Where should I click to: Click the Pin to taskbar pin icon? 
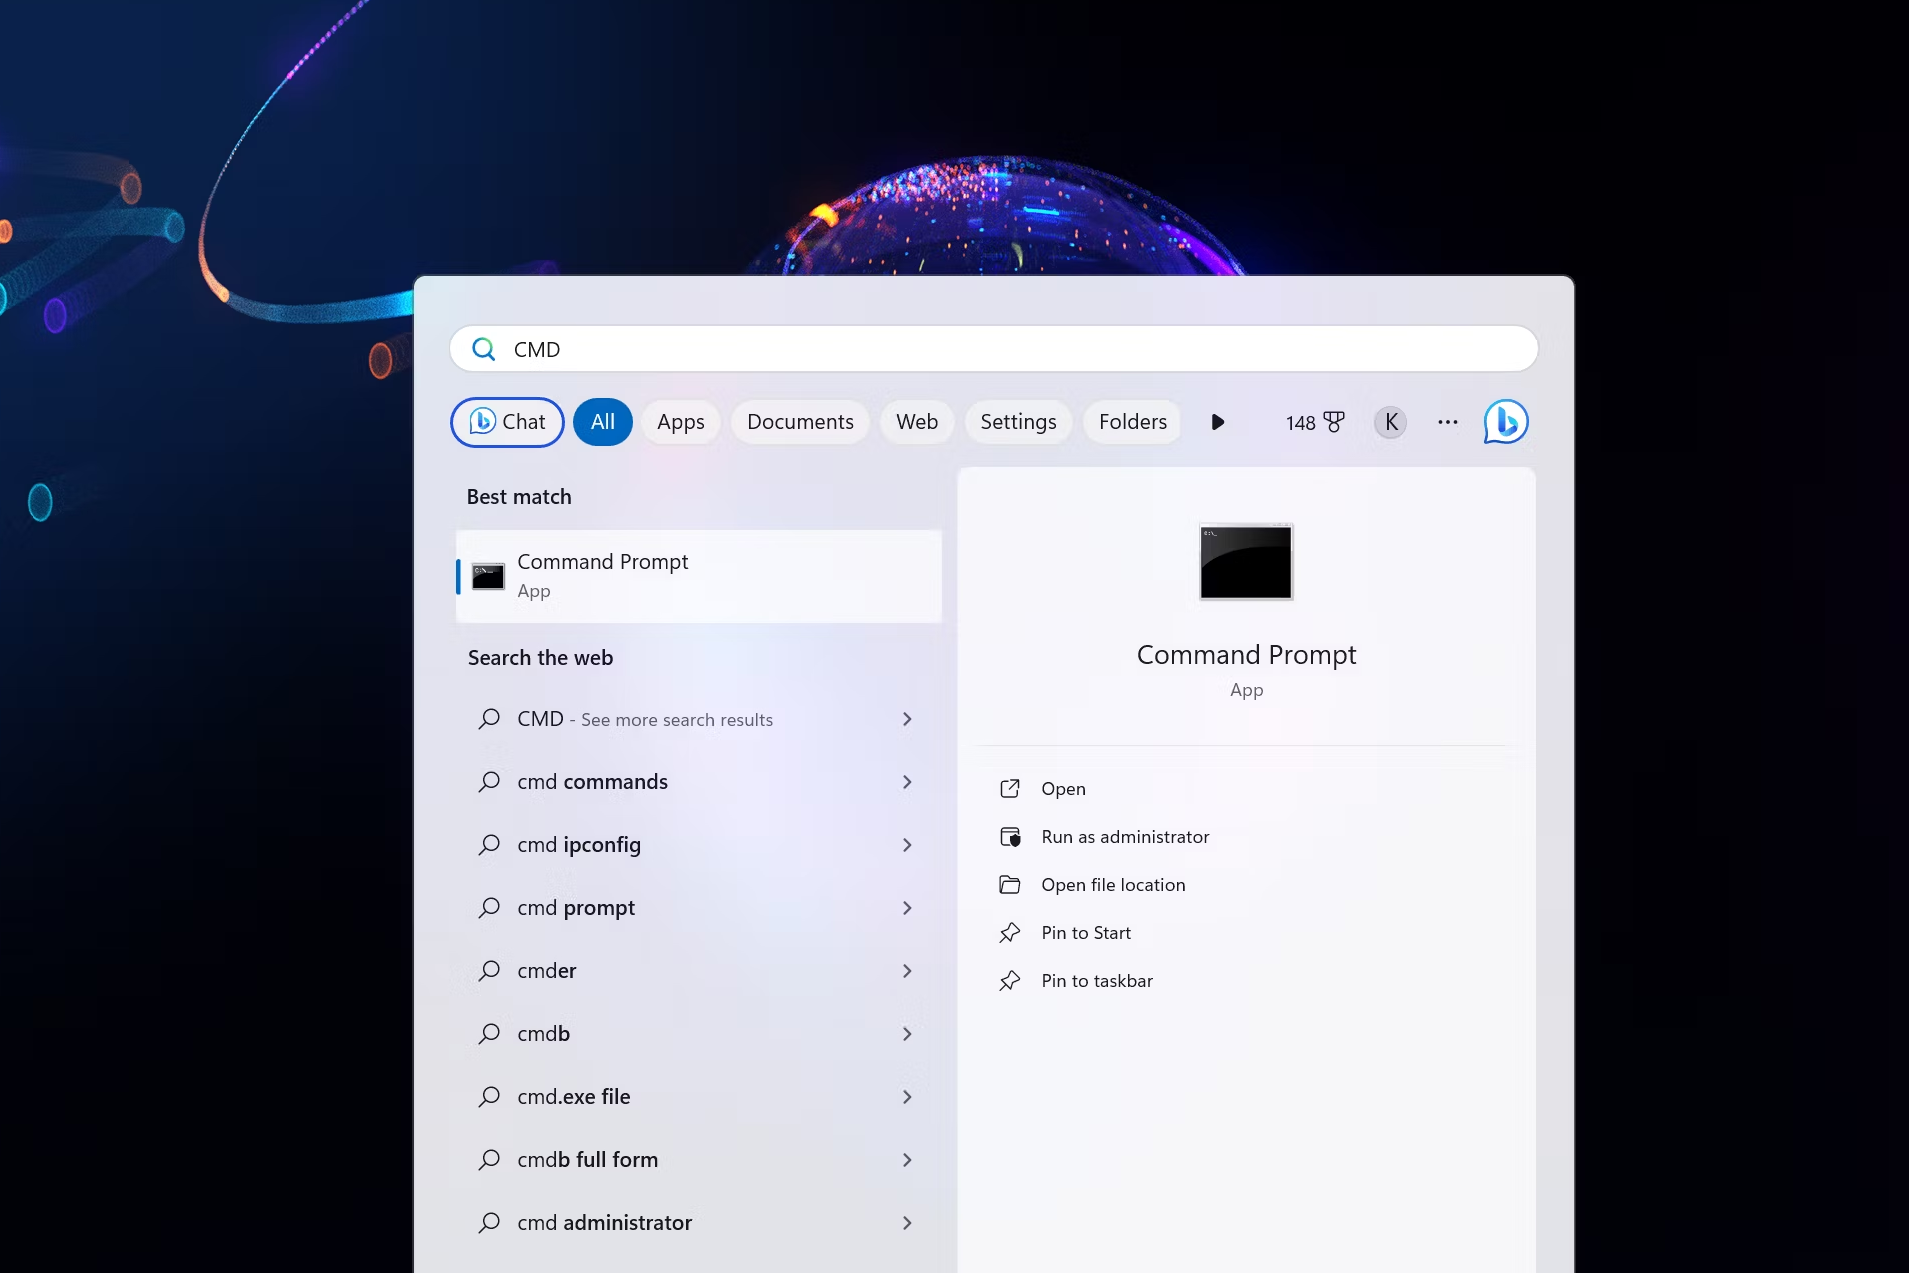coord(1010,981)
